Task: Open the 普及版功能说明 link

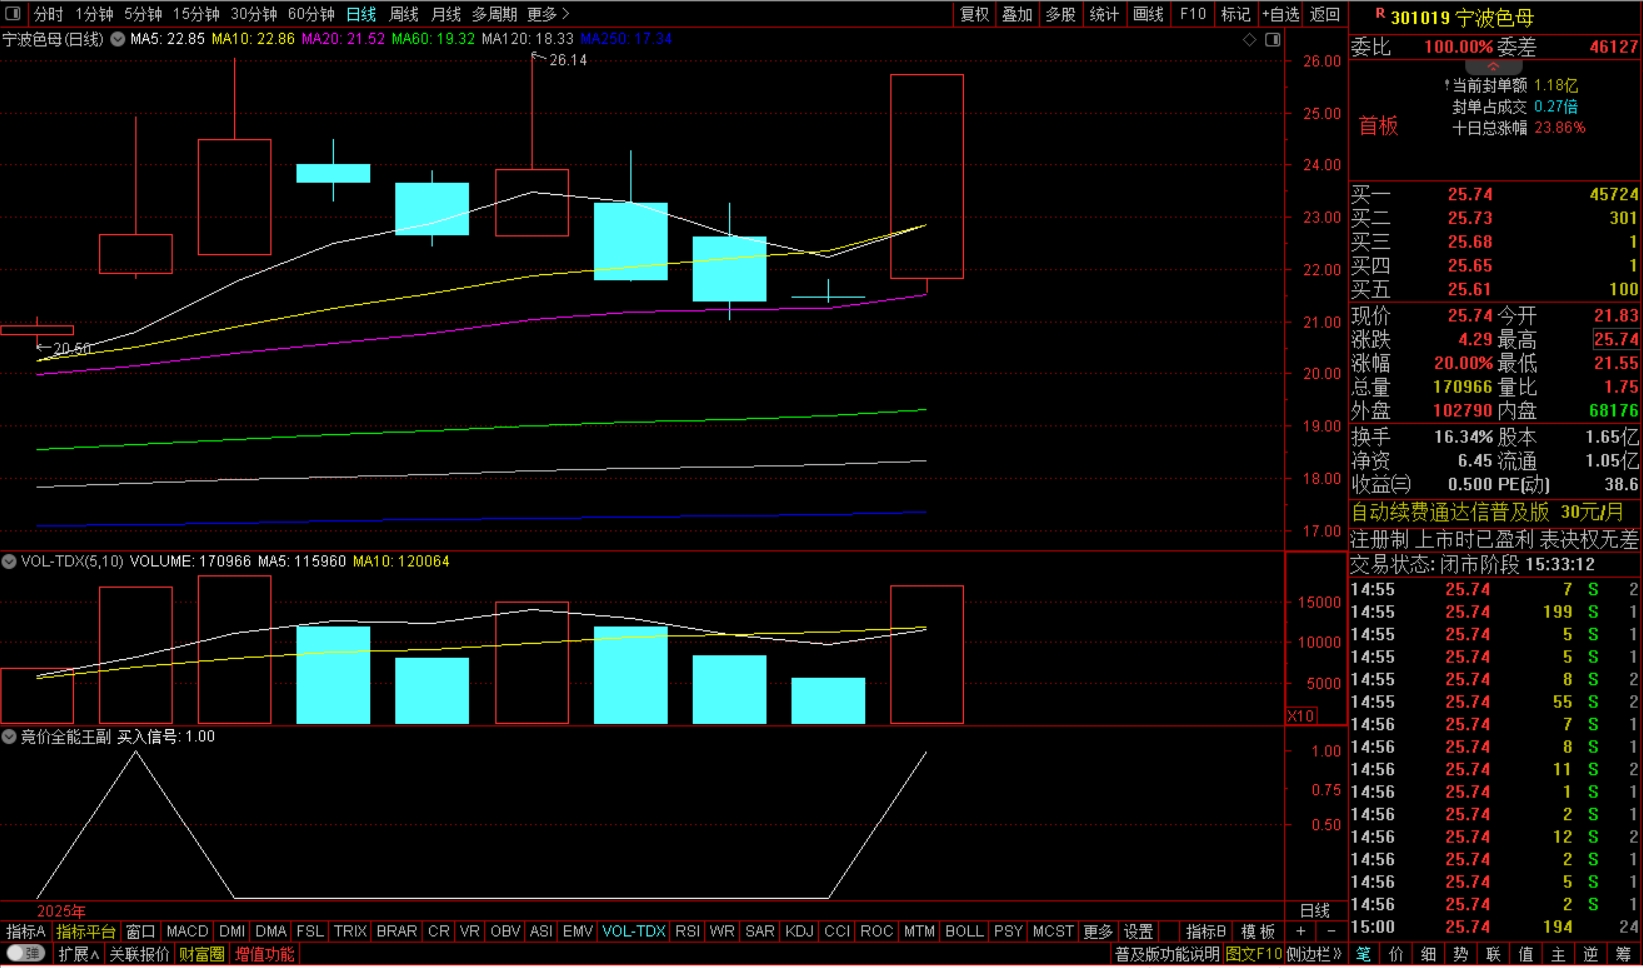Action: [1167, 954]
